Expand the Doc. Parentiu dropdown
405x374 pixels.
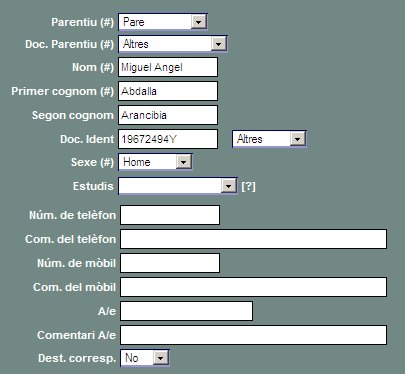click(173, 44)
